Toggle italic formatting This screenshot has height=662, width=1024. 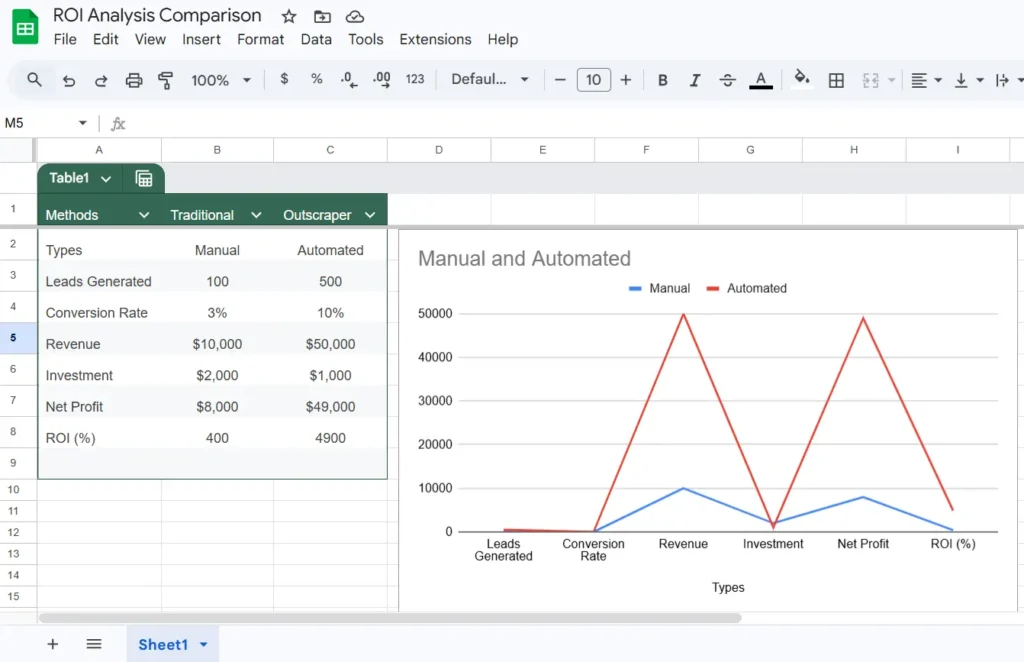click(695, 80)
